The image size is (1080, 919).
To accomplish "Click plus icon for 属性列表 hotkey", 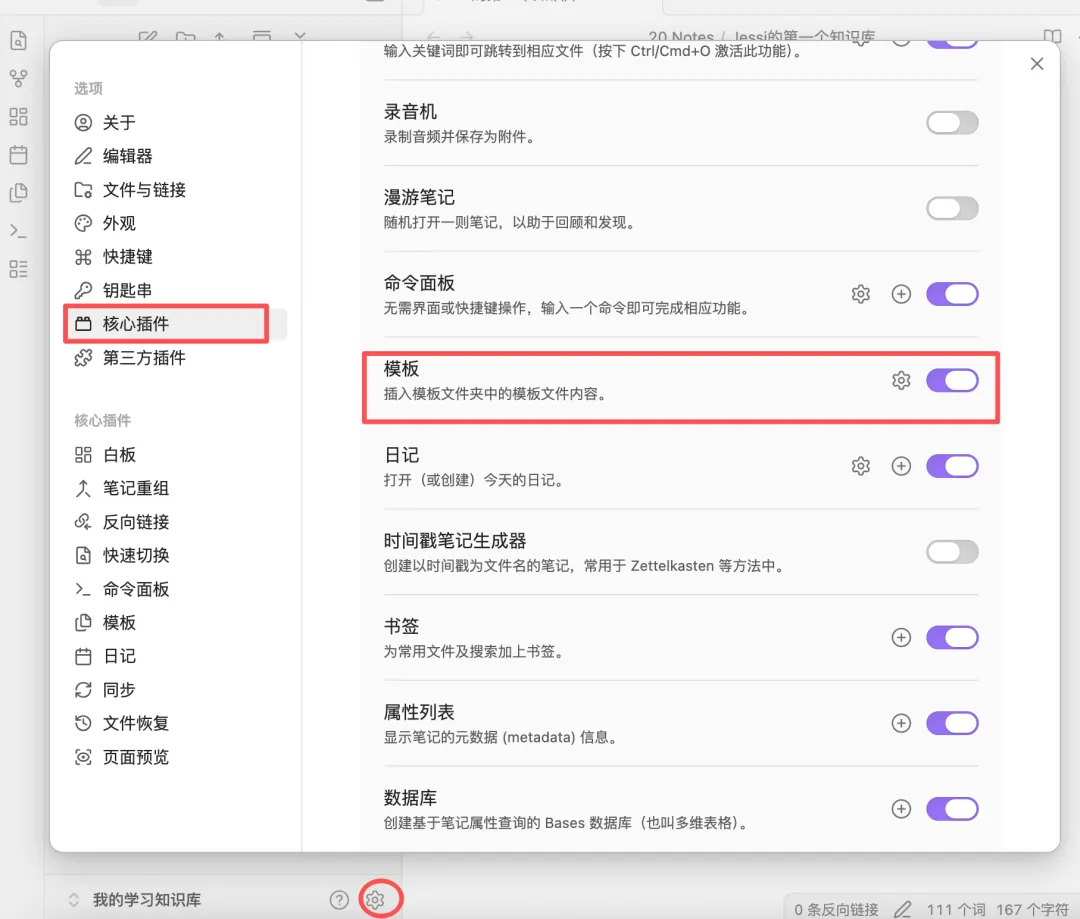I will click(901, 723).
